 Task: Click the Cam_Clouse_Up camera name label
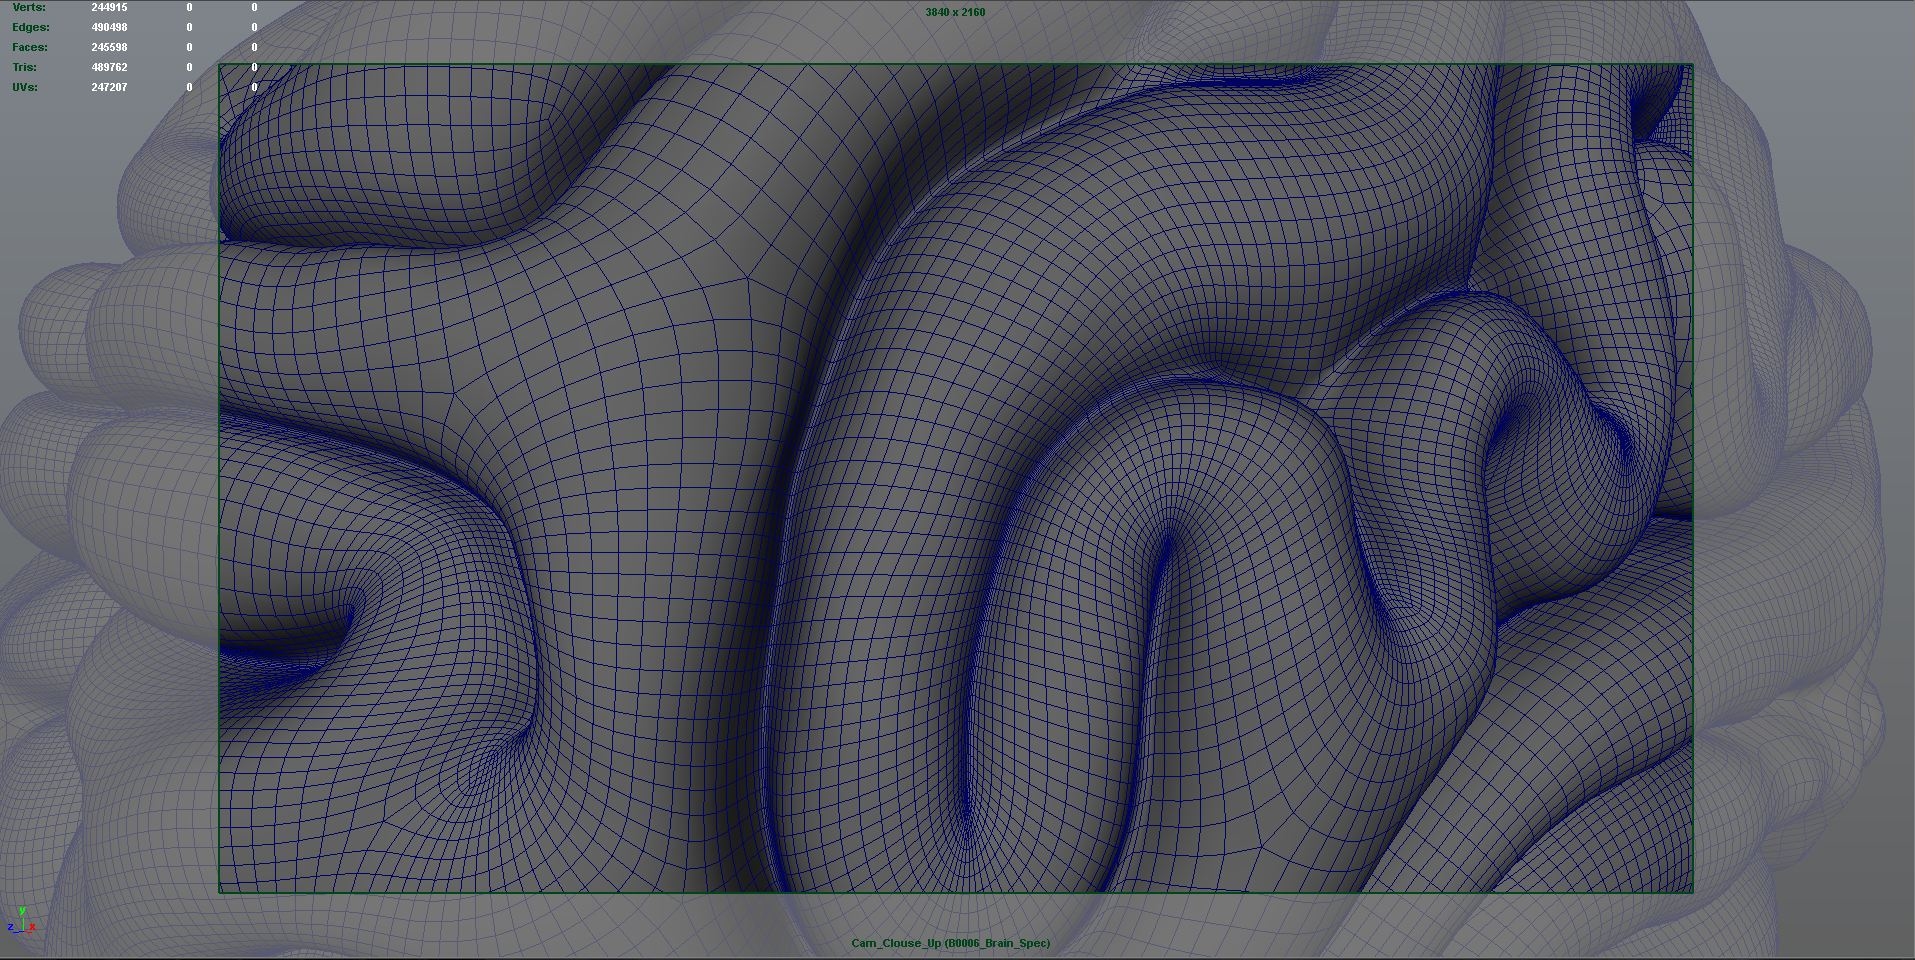point(950,943)
